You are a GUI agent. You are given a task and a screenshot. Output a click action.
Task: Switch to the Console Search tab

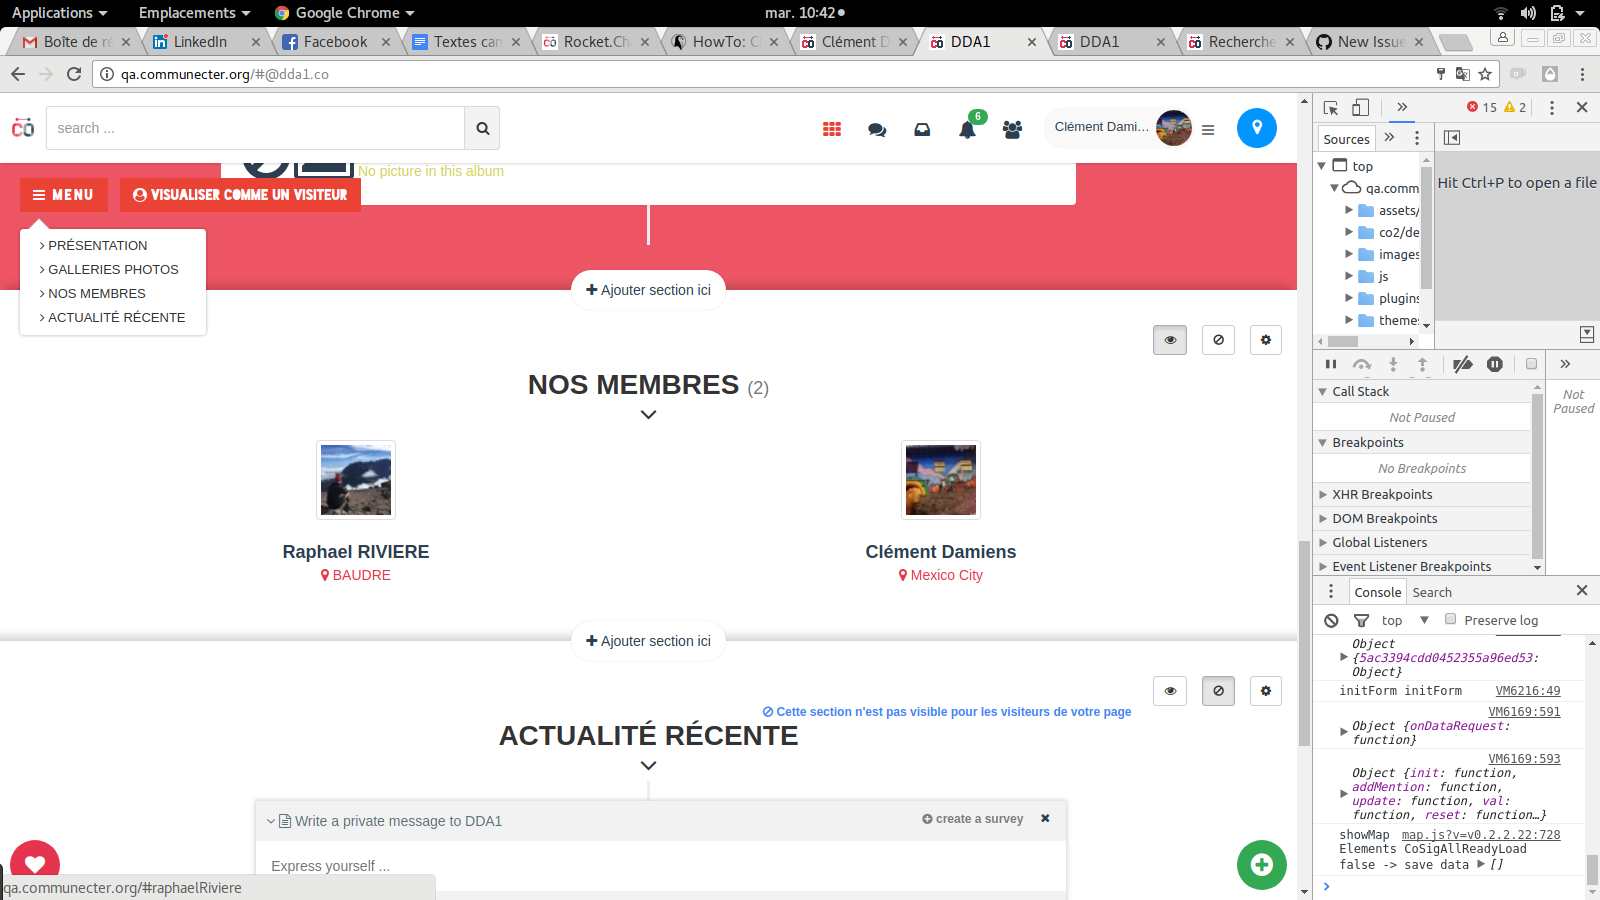pos(1432,592)
